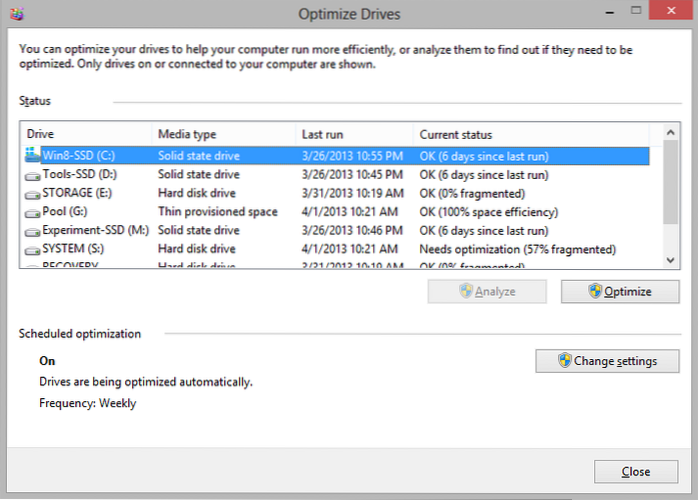
Task: Click 'OK (0% fragmented)' status for STORAGE
Action: [472, 193]
